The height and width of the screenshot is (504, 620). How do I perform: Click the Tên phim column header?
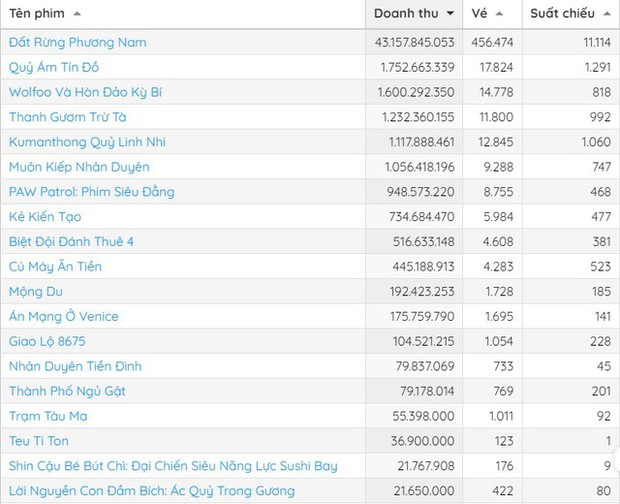pyautogui.click(x=37, y=14)
